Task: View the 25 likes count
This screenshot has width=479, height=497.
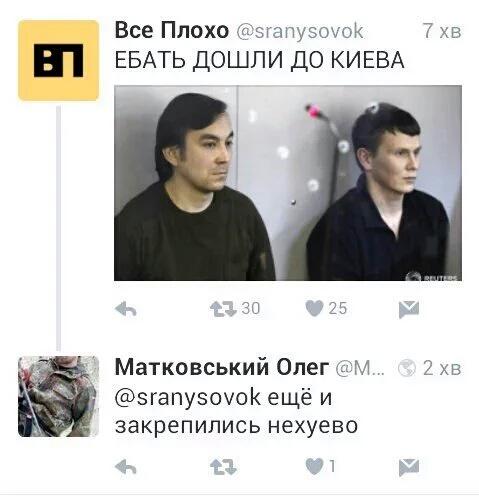Action: 338,308
